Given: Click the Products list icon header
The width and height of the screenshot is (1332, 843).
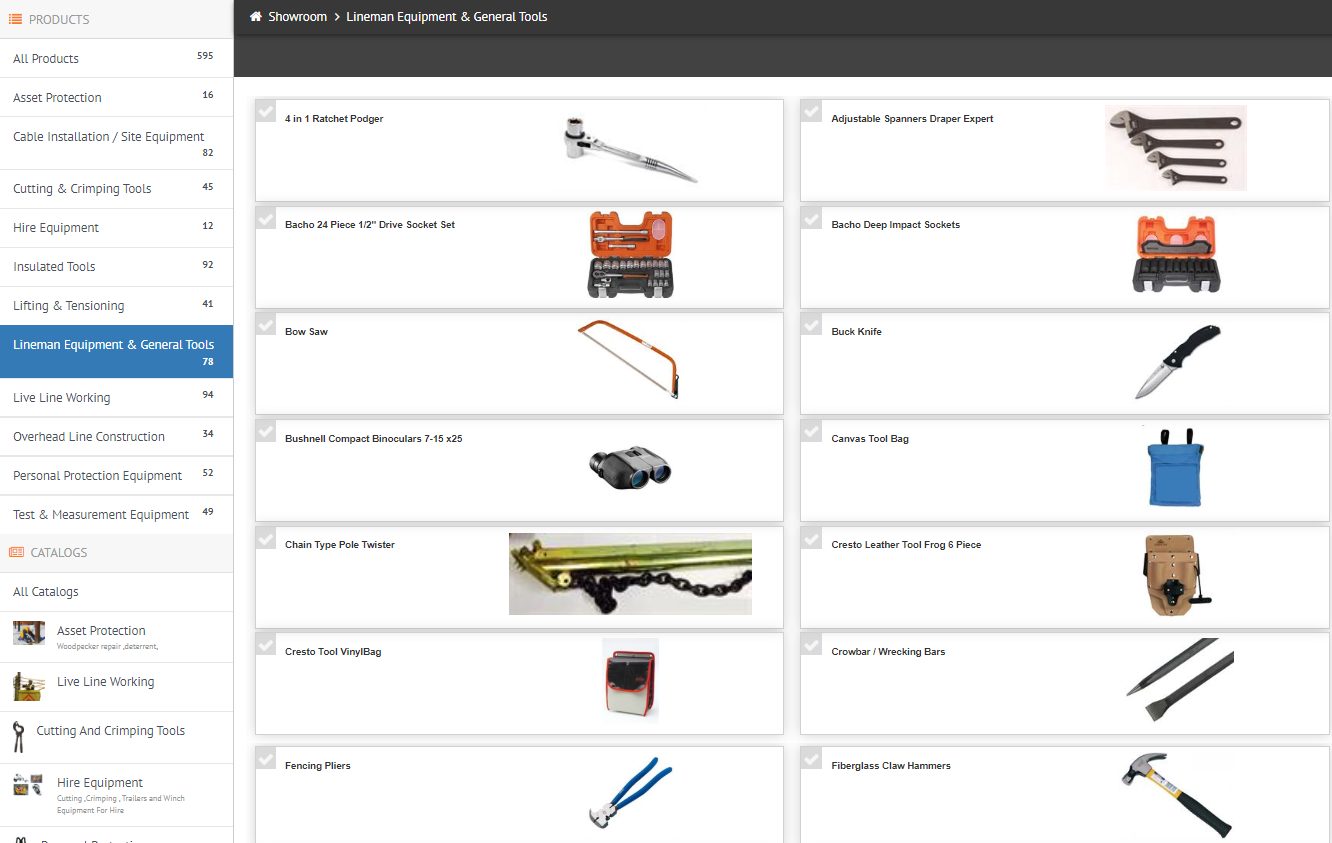Looking at the screenshot, I should (x=15, y=19).
